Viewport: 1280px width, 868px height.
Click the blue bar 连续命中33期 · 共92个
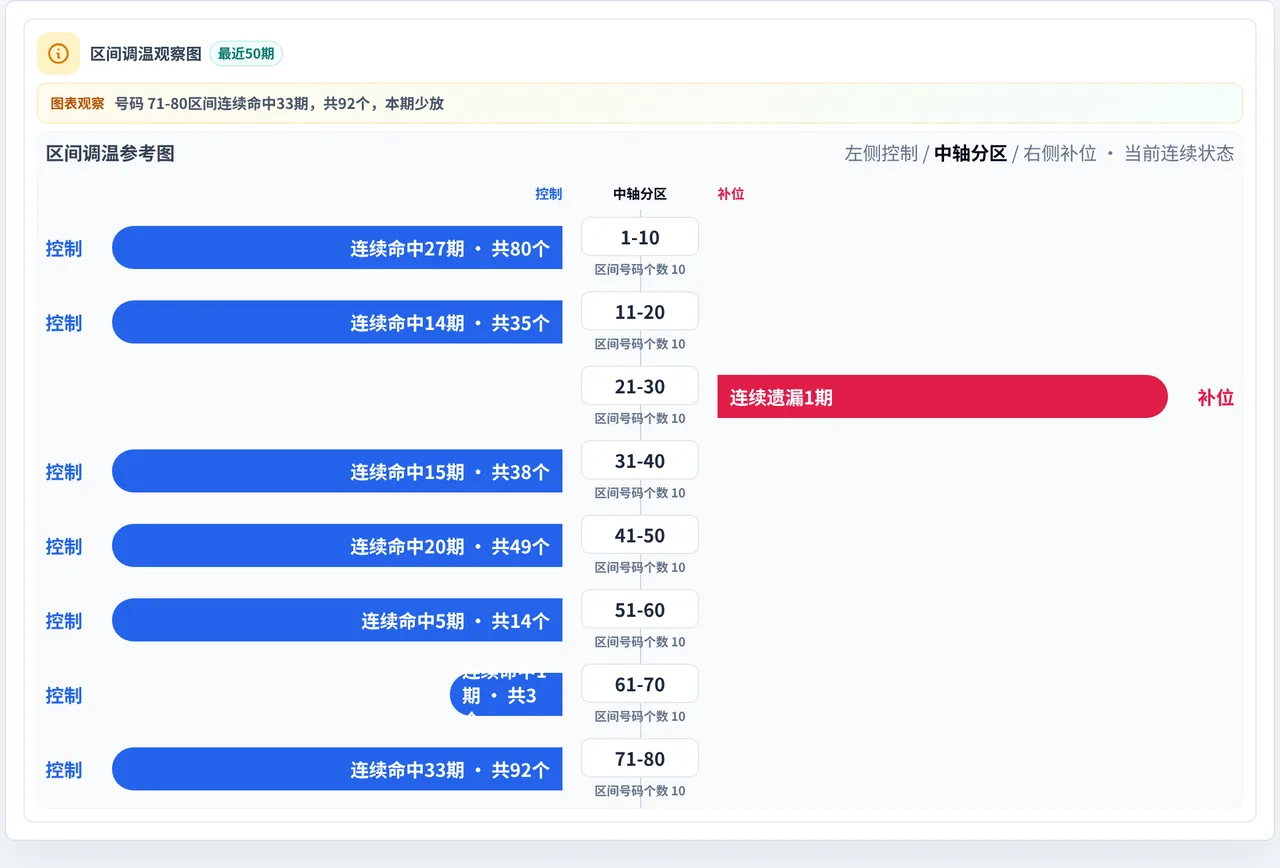[337, 769]
